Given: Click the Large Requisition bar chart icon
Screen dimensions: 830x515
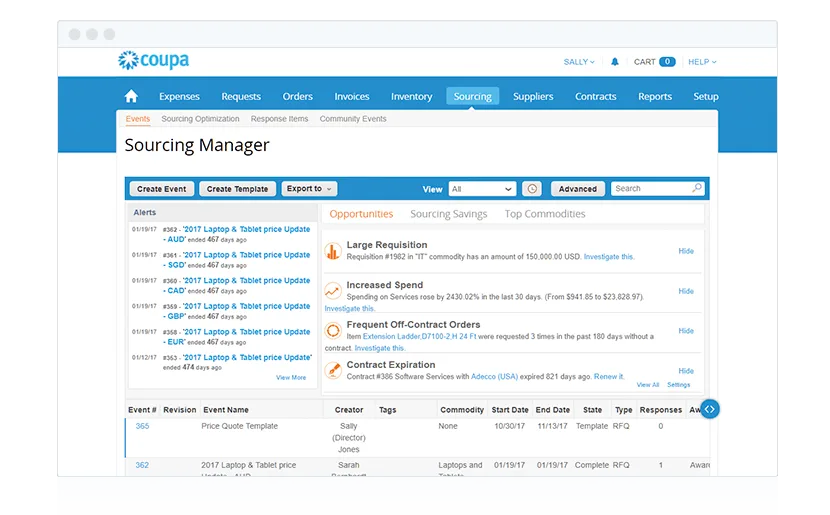Looking at the screenshot, I should [x=333, y=251].
